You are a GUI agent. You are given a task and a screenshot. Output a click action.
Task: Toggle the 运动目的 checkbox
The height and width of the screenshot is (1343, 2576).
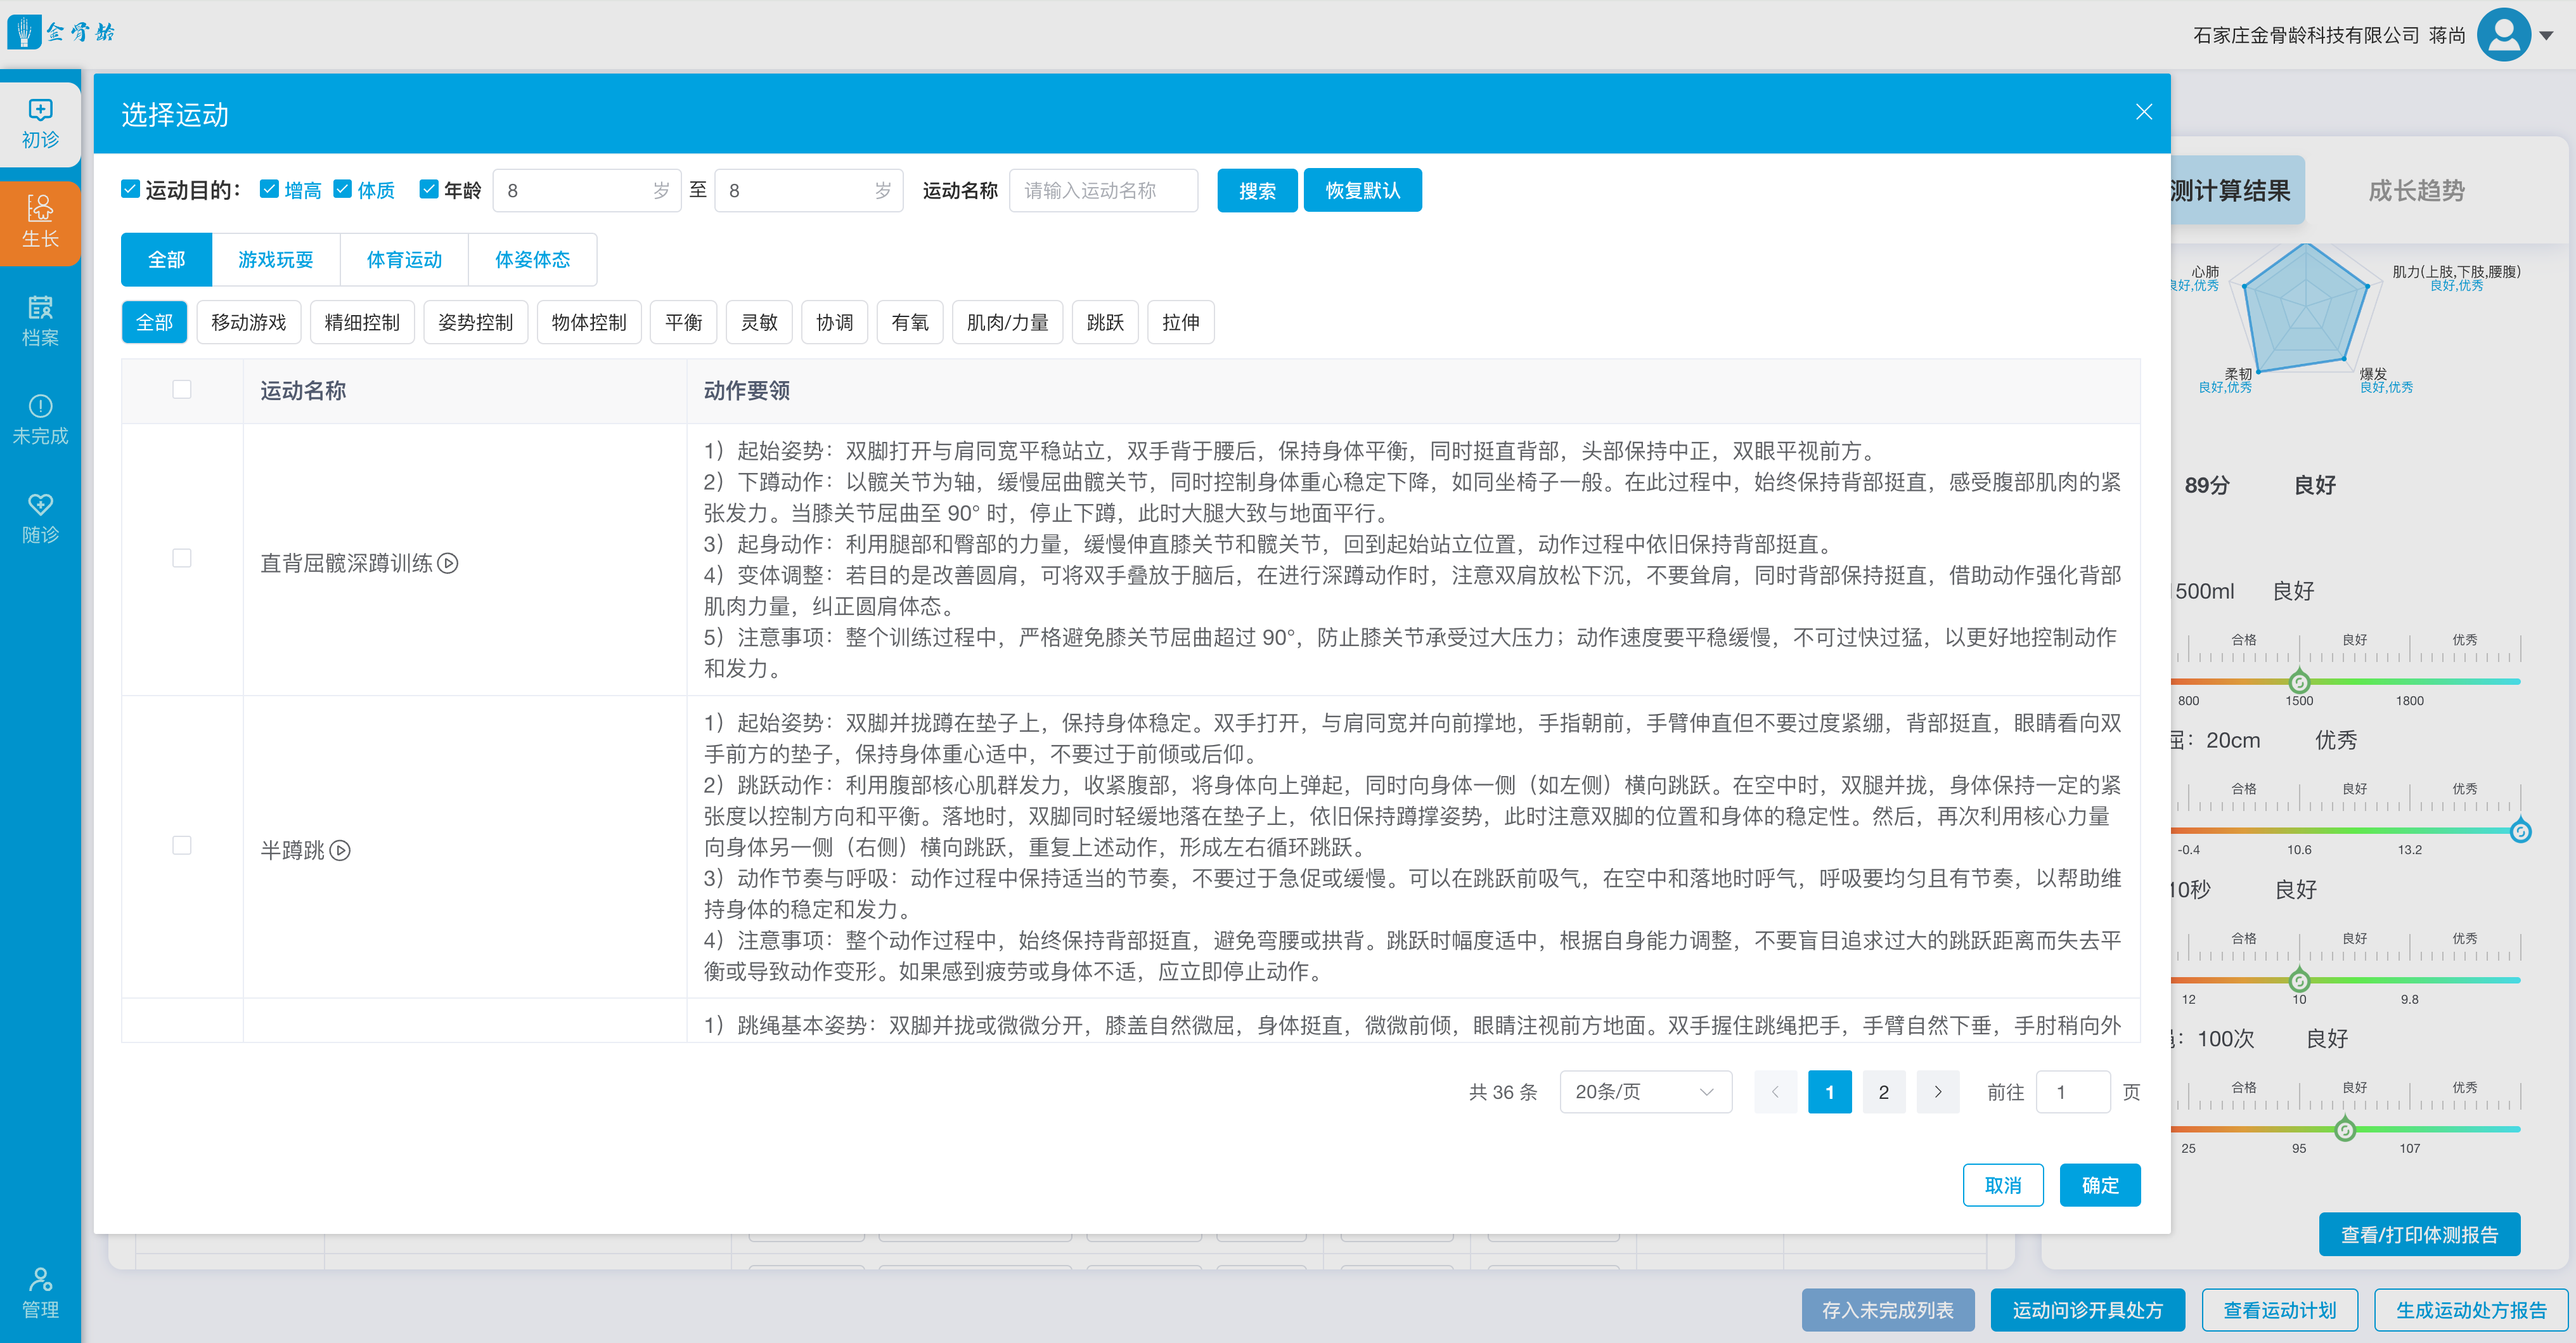click(x=130, y=189)
